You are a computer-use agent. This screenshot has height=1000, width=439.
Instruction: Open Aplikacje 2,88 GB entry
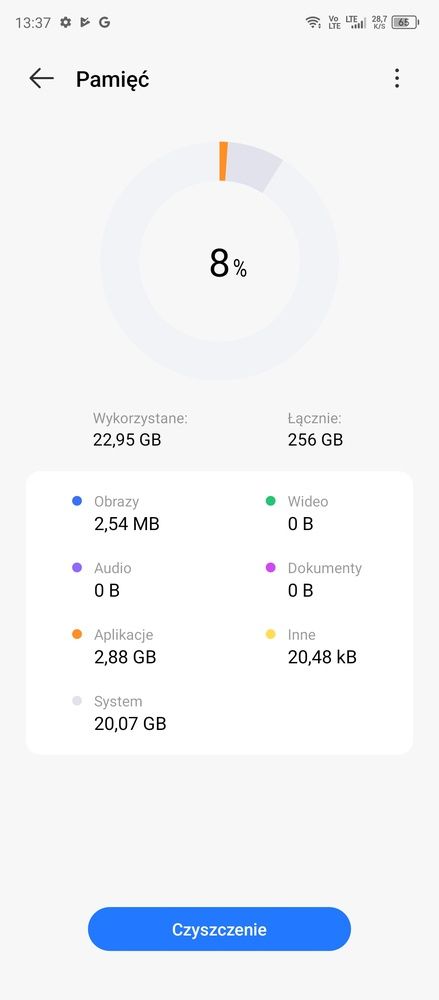coord(115,646)
